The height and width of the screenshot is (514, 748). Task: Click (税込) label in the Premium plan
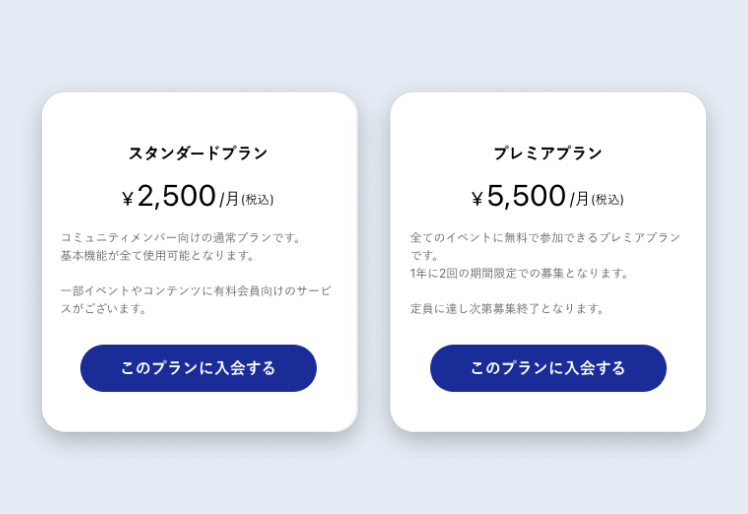coord(607,200)
